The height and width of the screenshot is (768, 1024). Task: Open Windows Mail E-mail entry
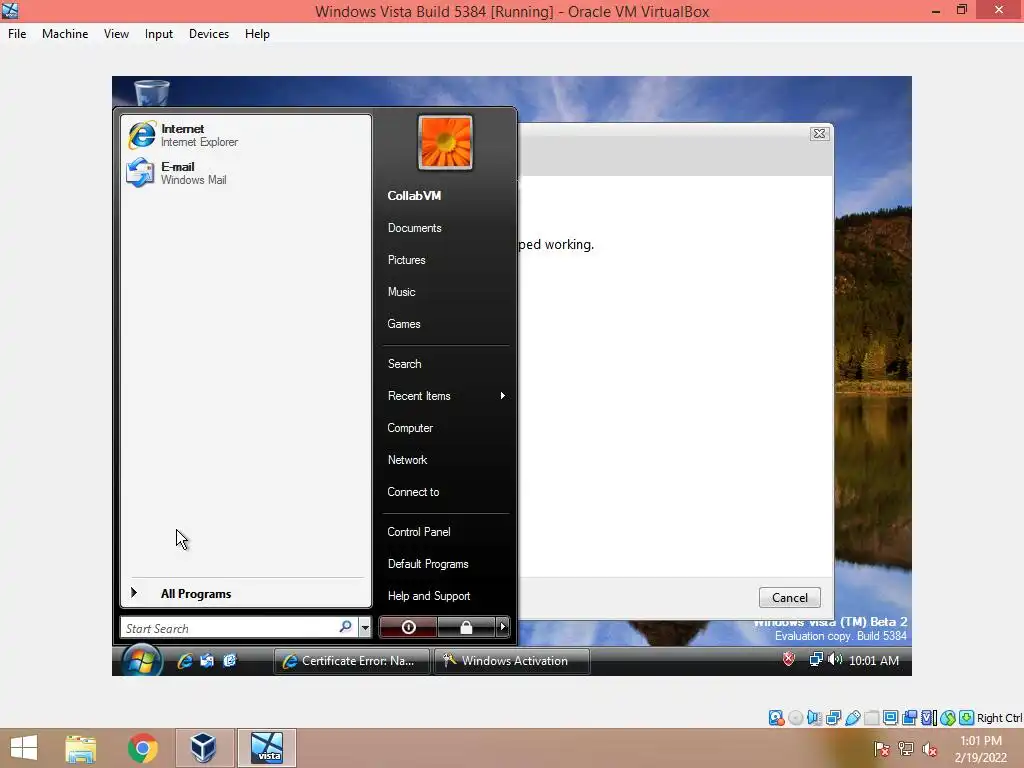click(x=246, y=173)
